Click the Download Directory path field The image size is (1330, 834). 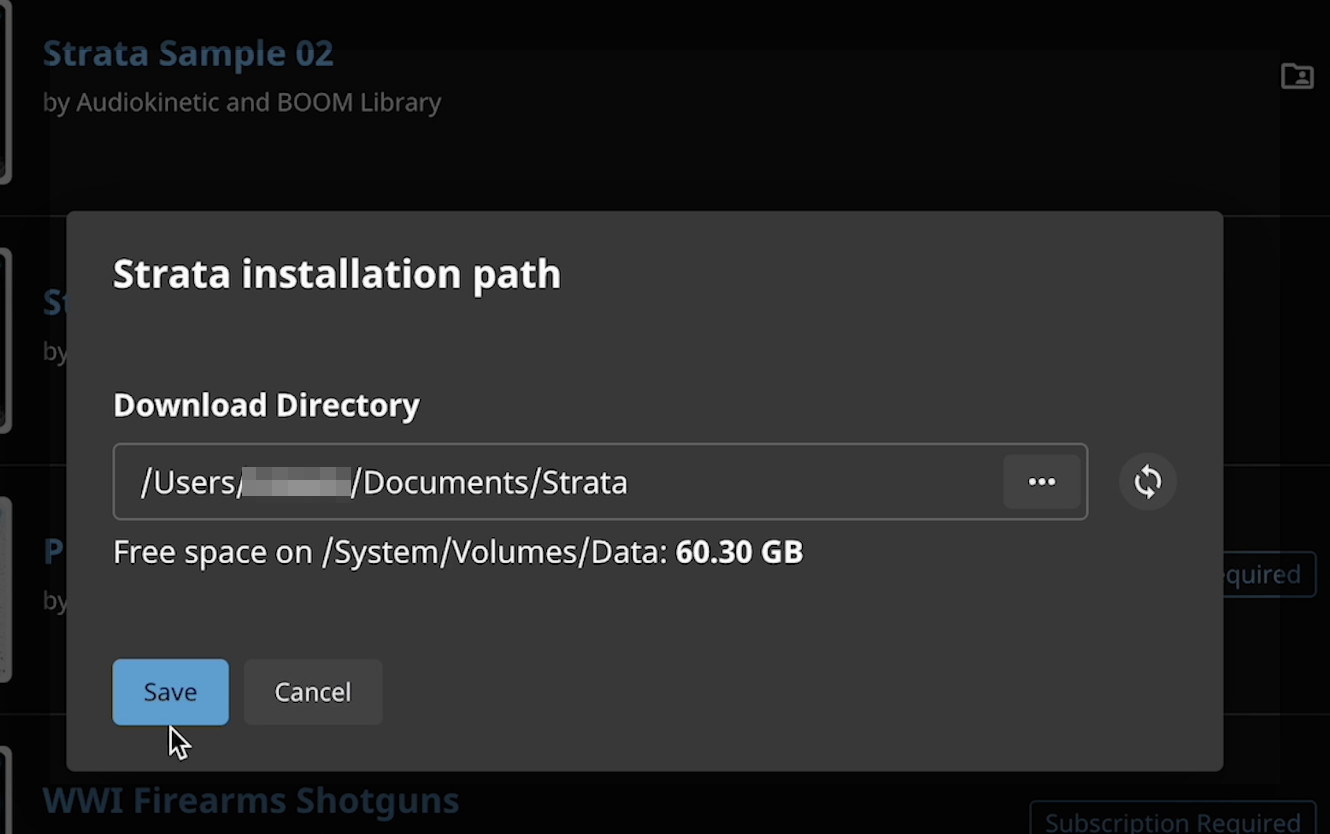pos(600,482)
